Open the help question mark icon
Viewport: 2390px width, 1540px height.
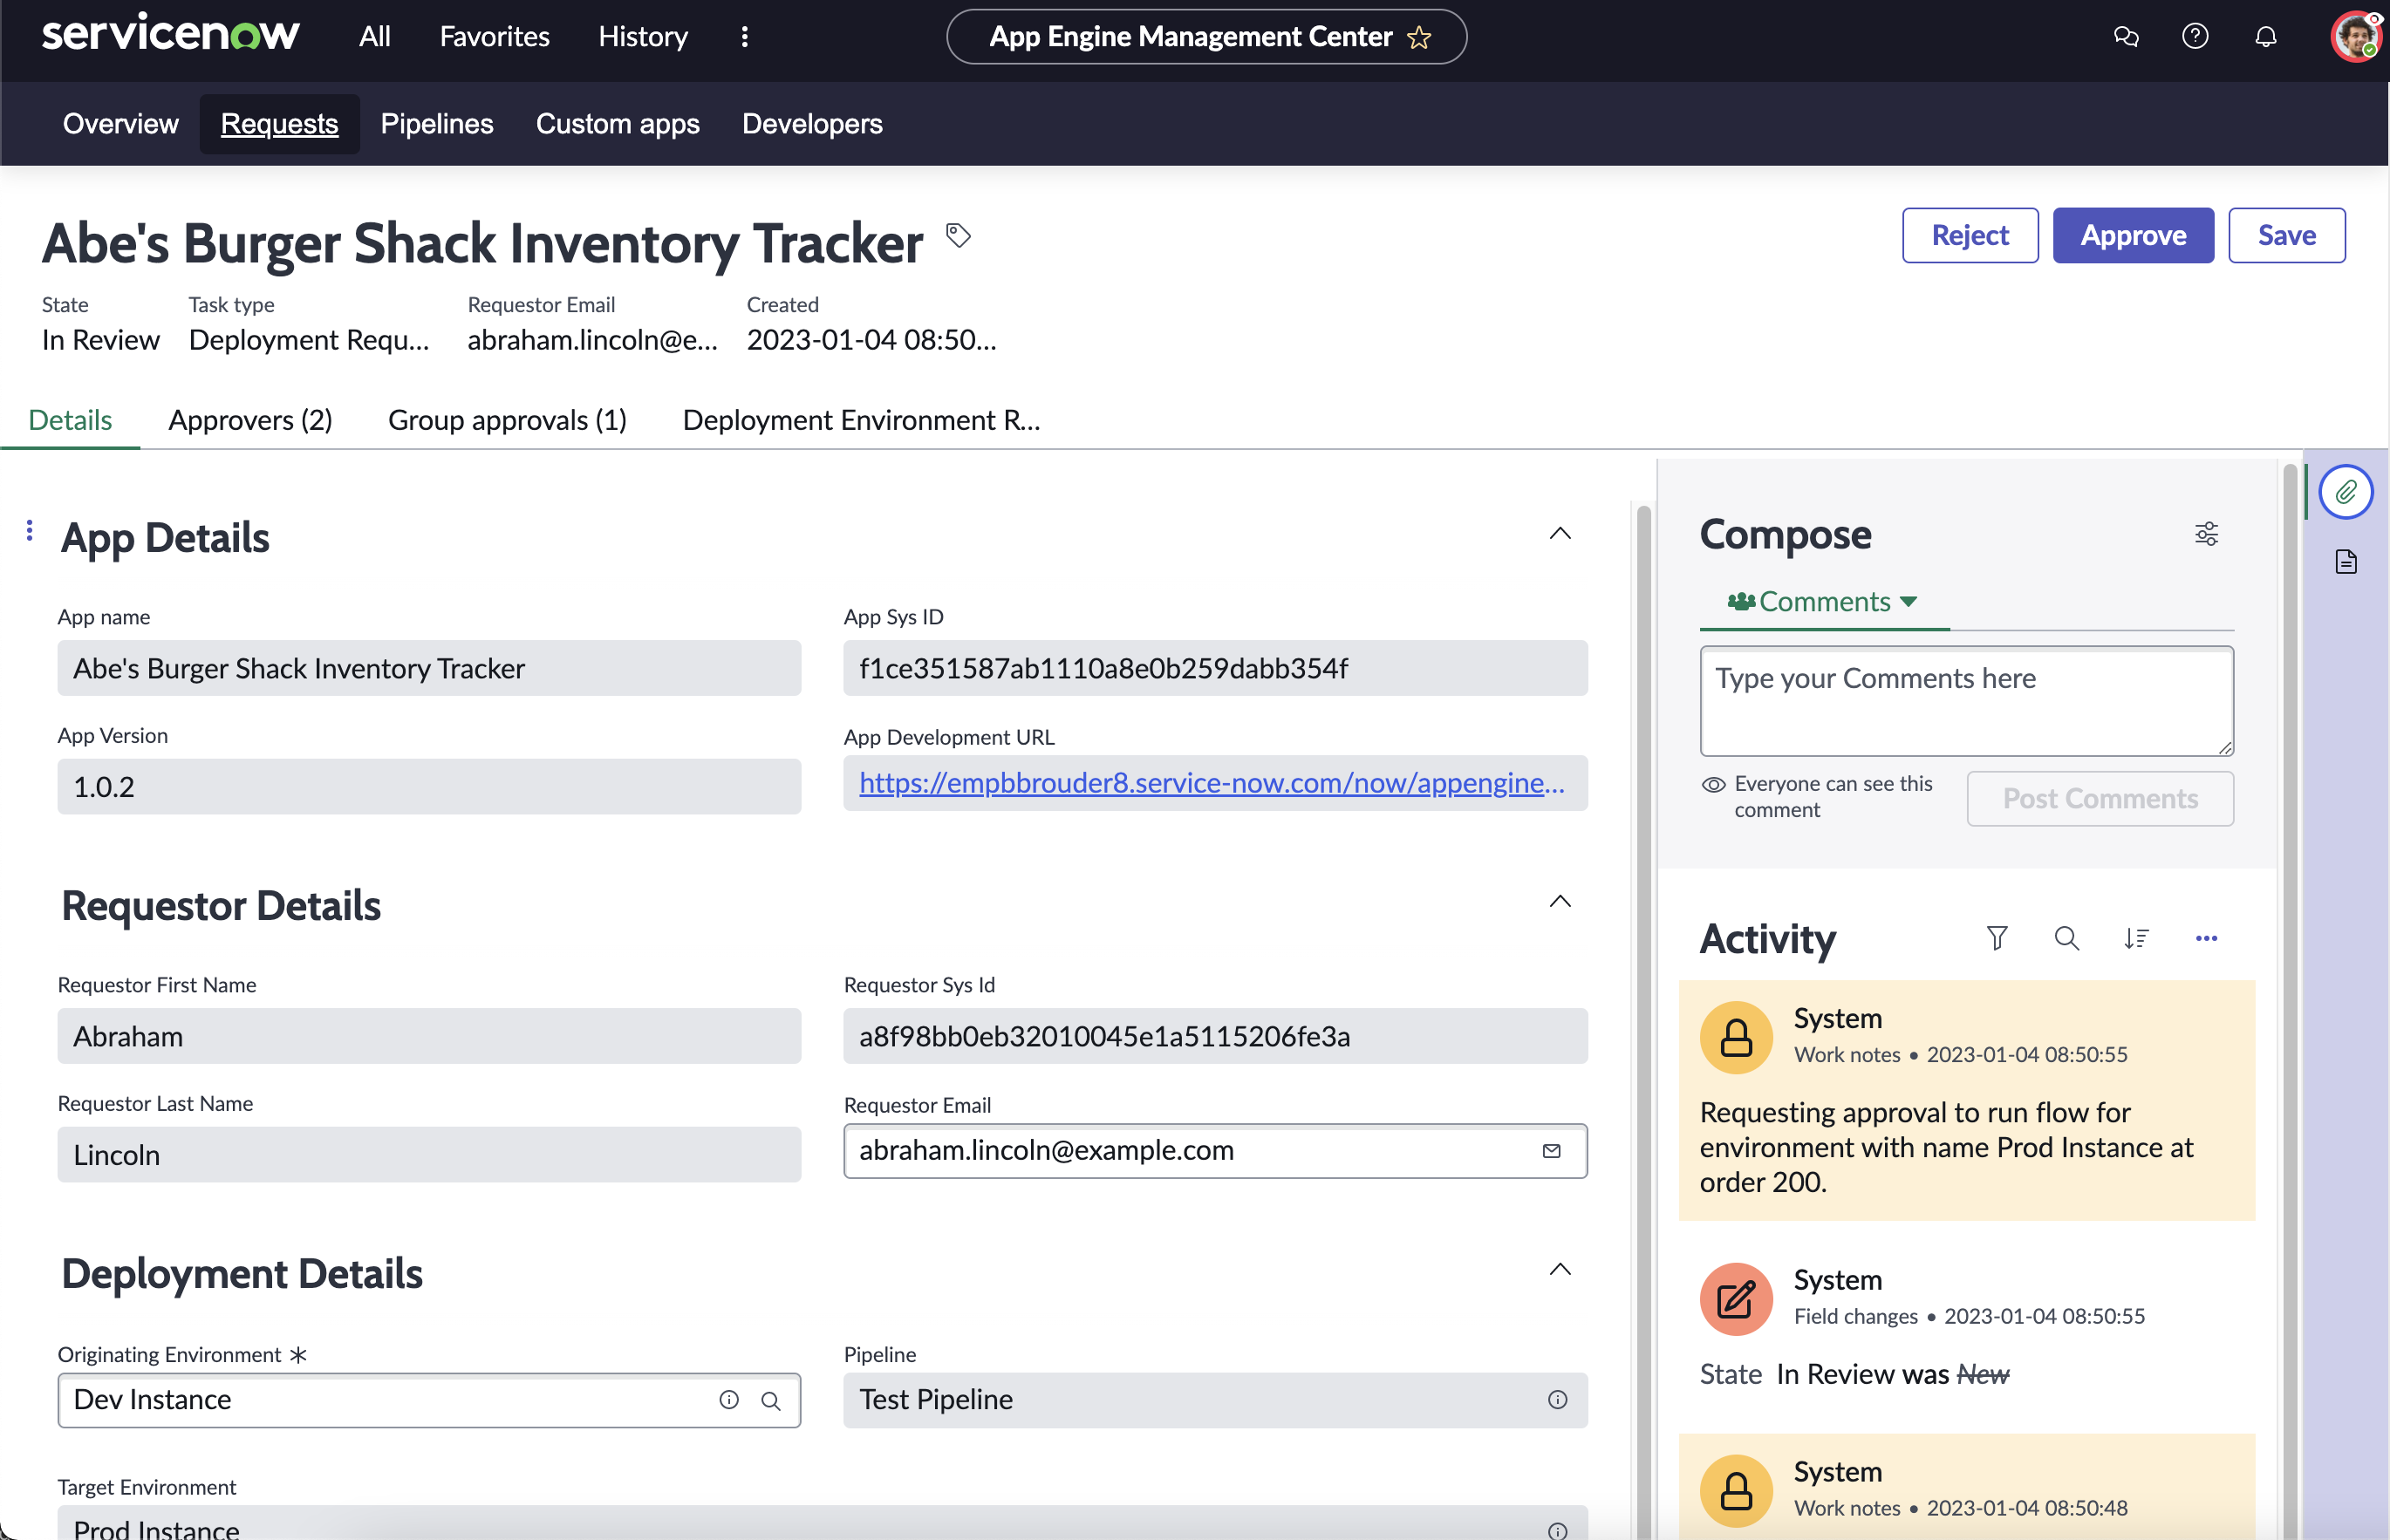2195,37
